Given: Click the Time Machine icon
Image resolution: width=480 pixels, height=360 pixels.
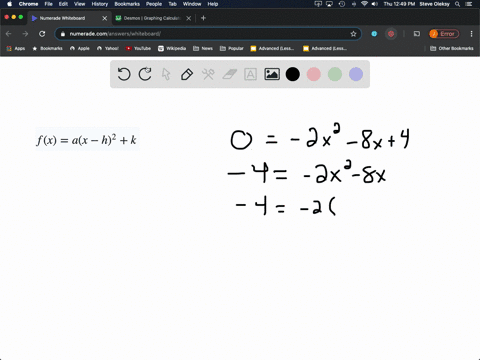Looking at the screenshot, I should pyautogui.click(x=342, y=4).
